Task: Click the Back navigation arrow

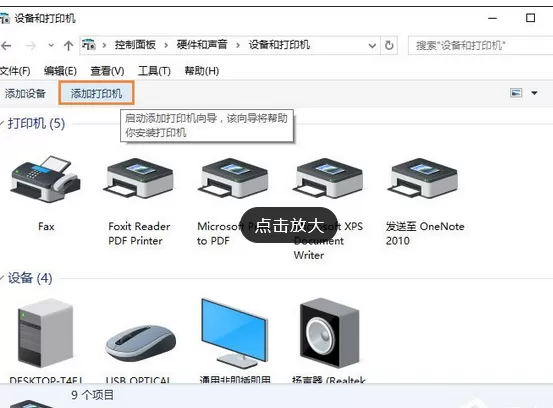Action: pyautogui.click(x=6, y=45)
